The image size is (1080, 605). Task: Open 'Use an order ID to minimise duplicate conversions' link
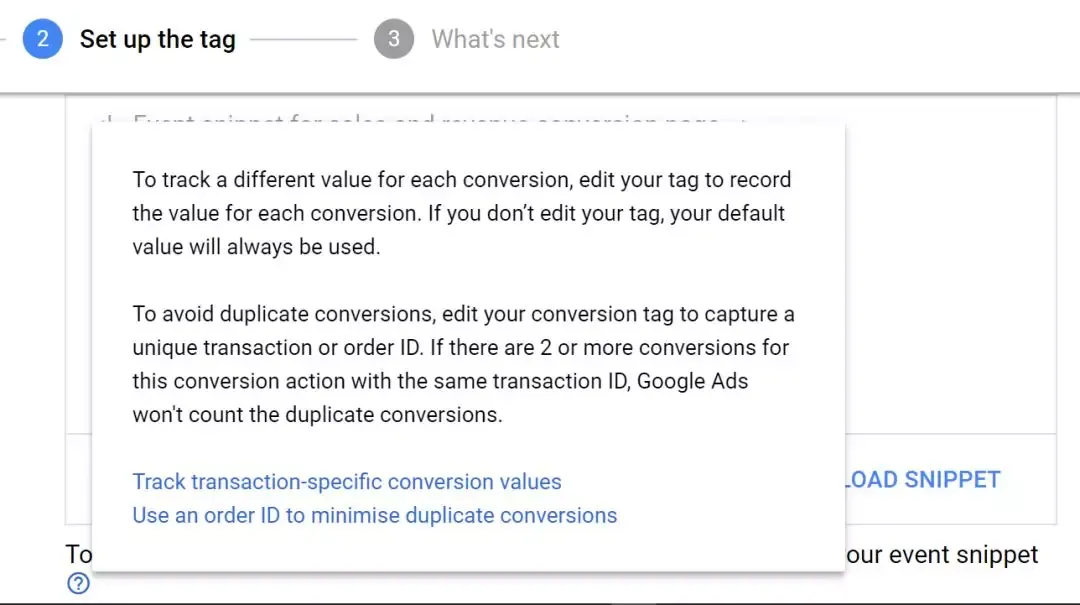[x=375, y=515]
